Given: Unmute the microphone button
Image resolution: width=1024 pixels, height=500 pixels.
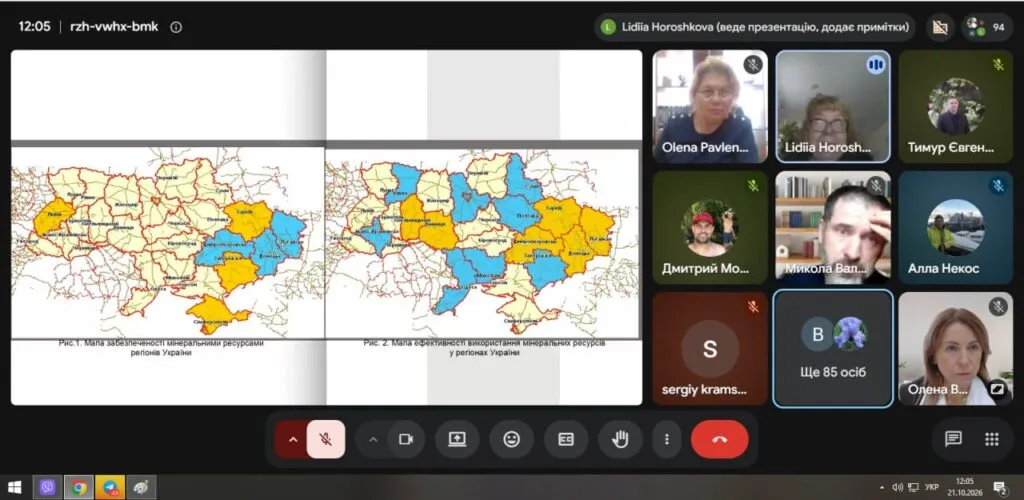Looking at the screenshot, I should coord(325,439).
